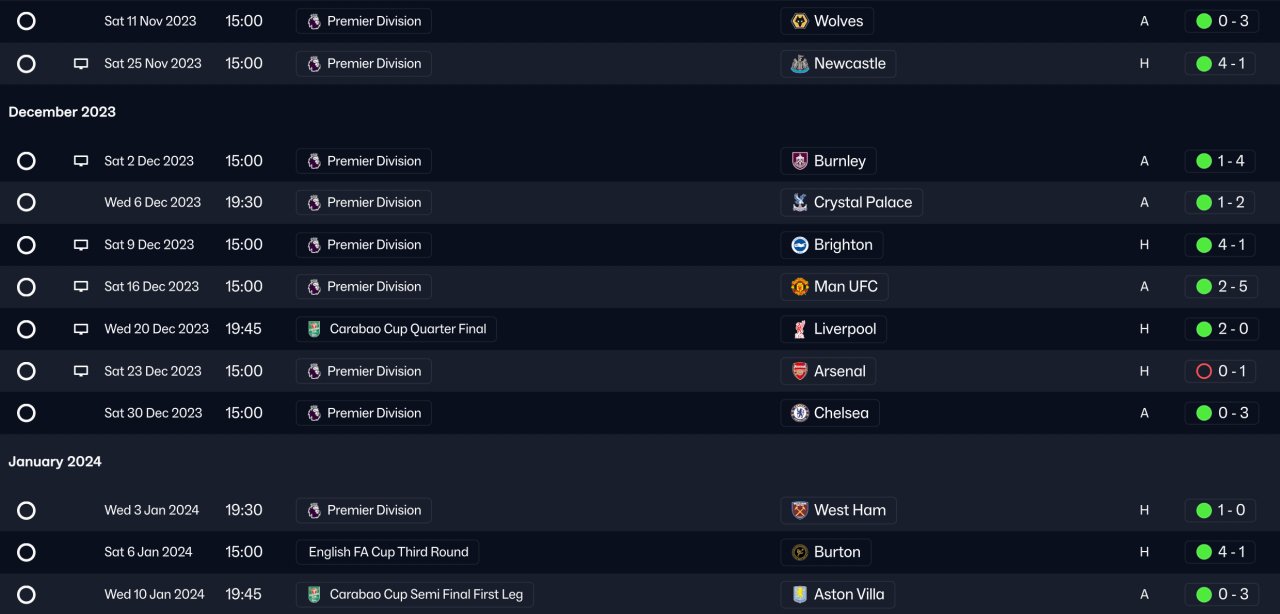The image size is (1280, 614).
Task: Click the green win indicator on the Burton result
Action: 1204,552
